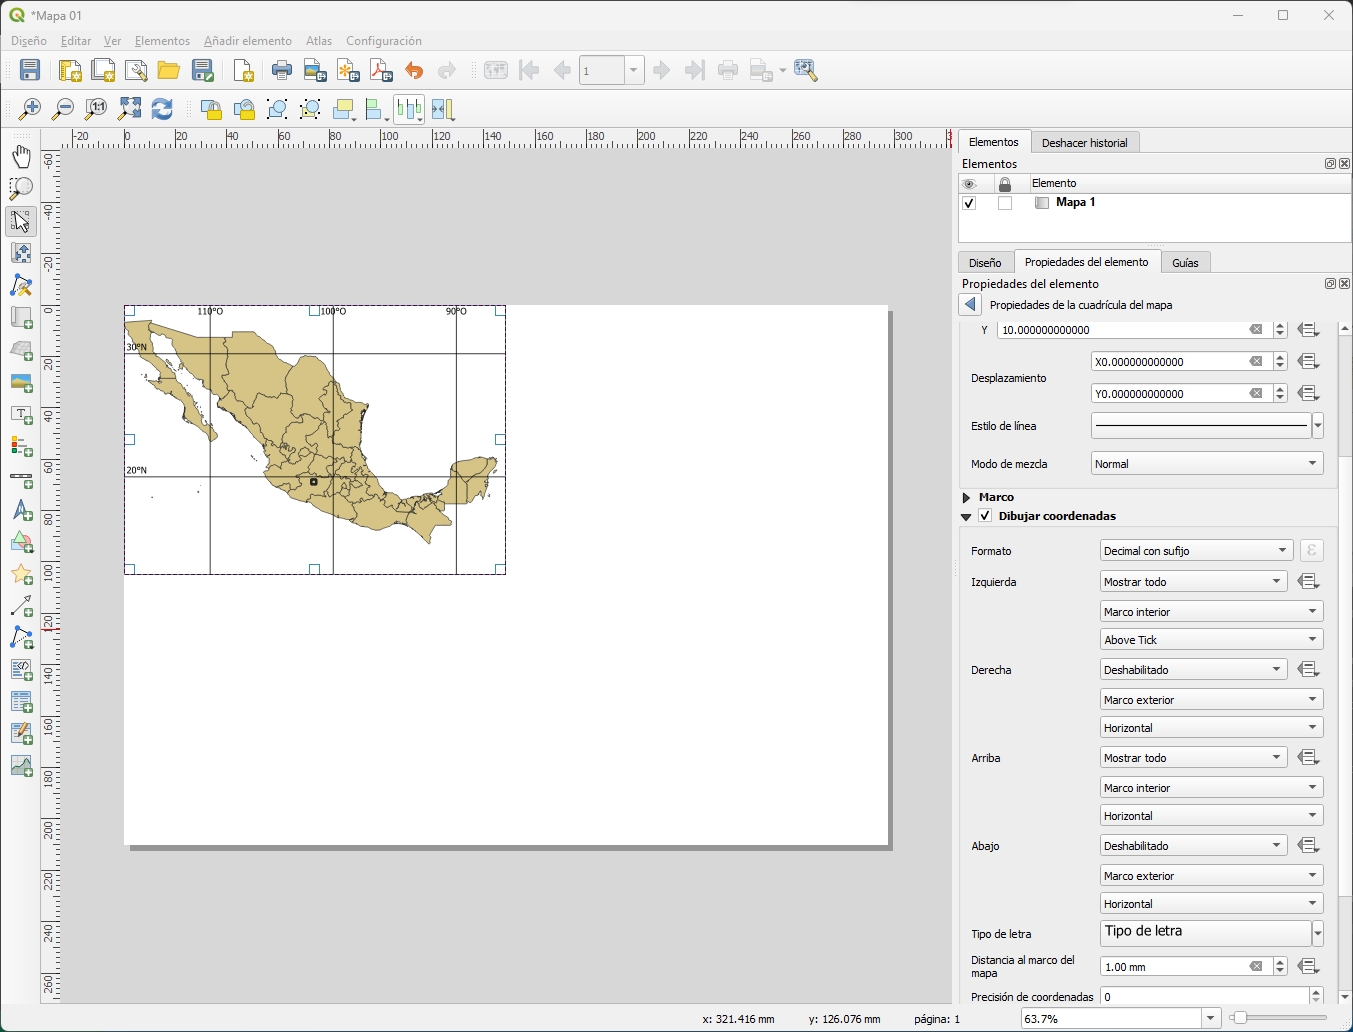This screenshot has width=1353, height=1032.
Task: Select the Add label tool
Action: (x=21, y=415)
